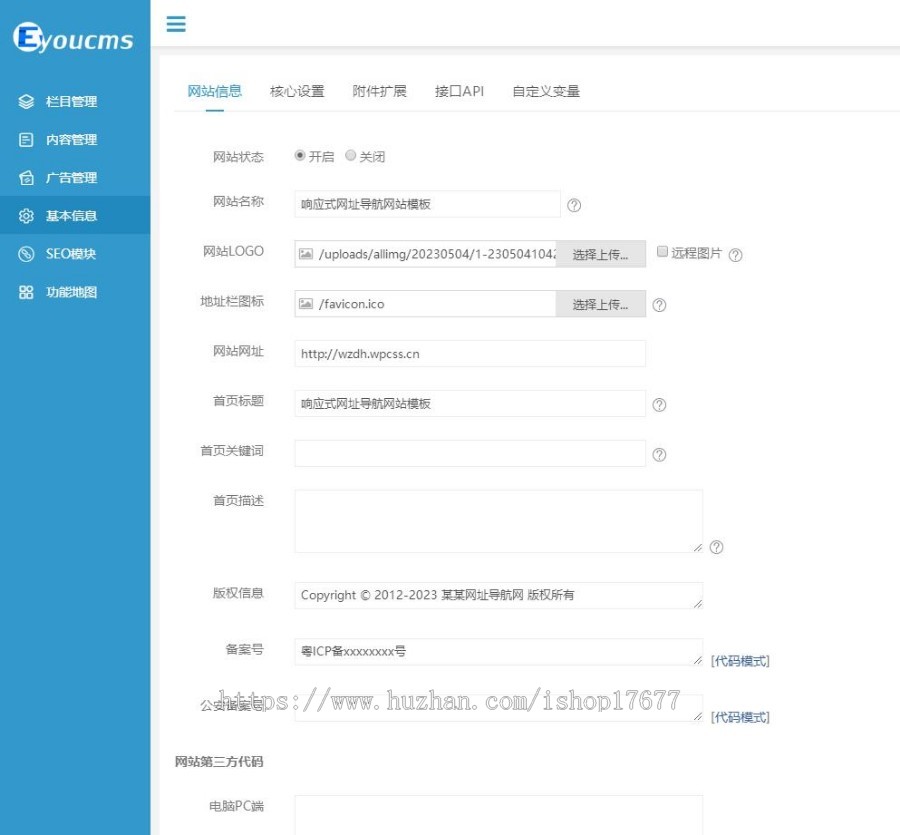The width and height of the screenshot is (900, 835).
Task: Open 代码模式 link for 公安备案号
Action: coord(740,717)
